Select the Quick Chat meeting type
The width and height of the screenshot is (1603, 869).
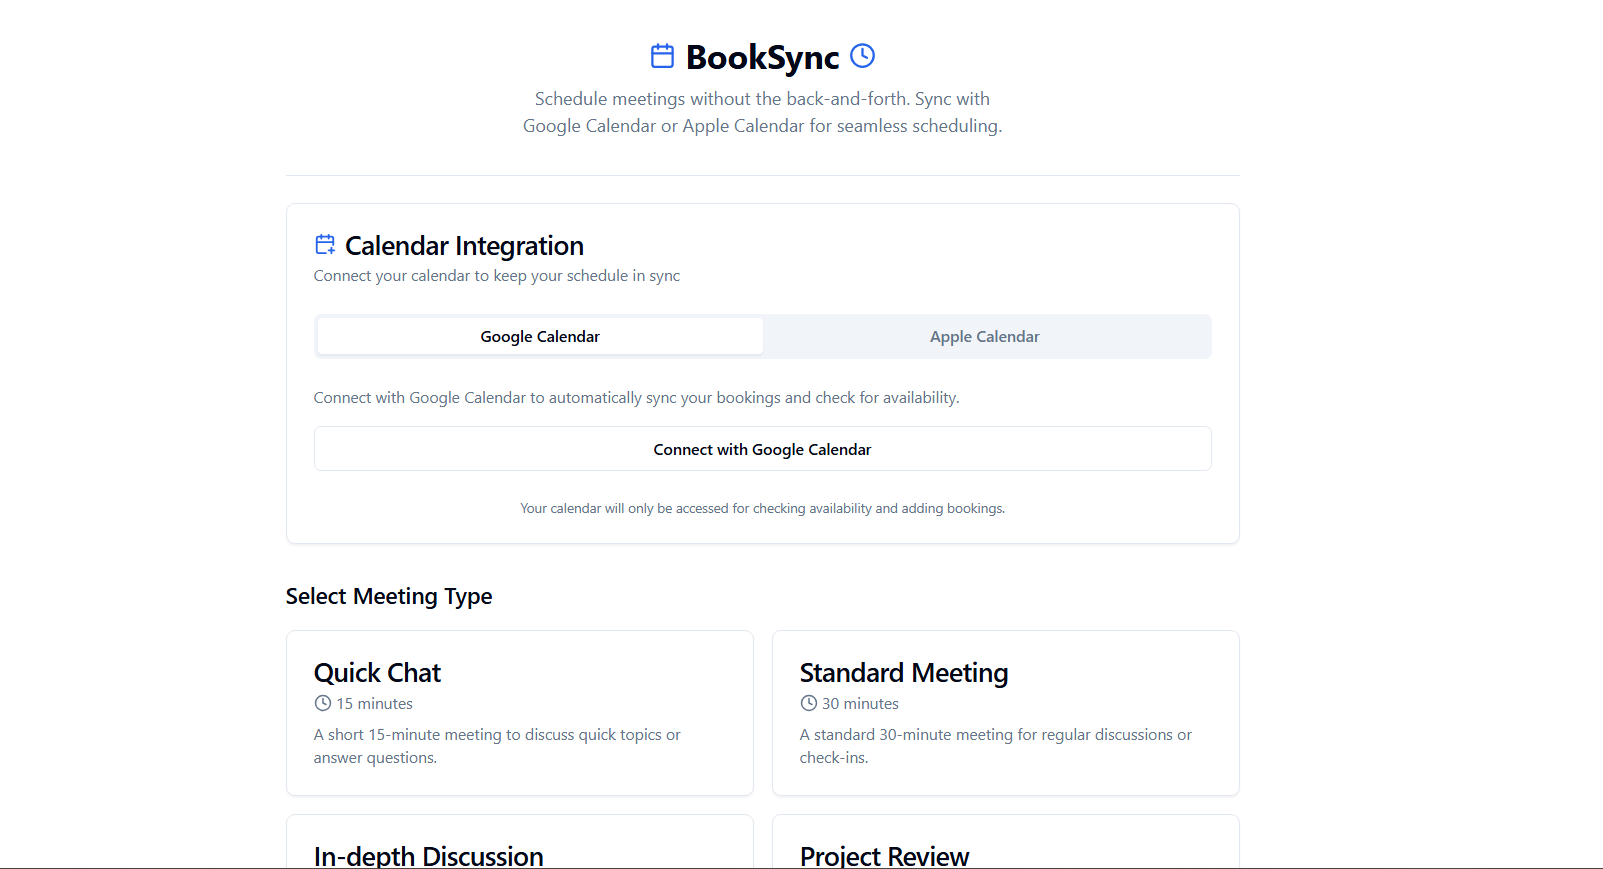519,712
